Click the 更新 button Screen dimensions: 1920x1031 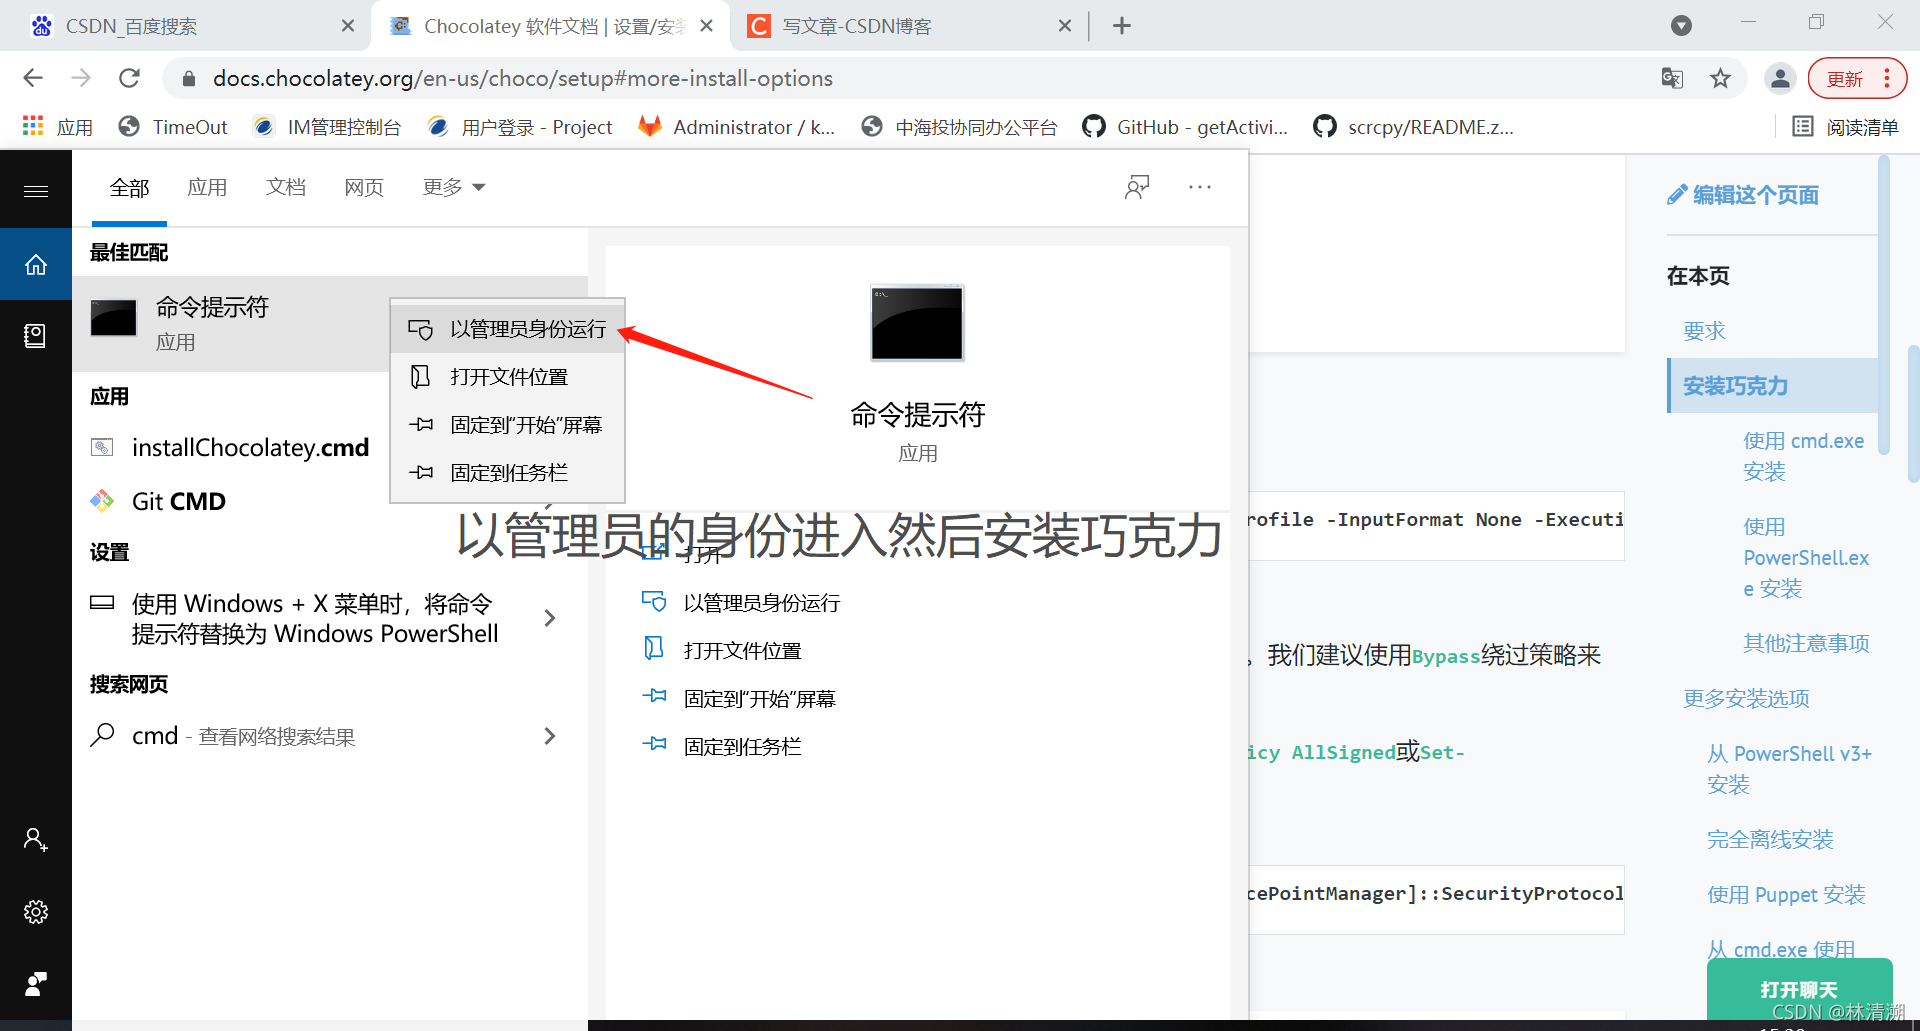coord(1845,78)
